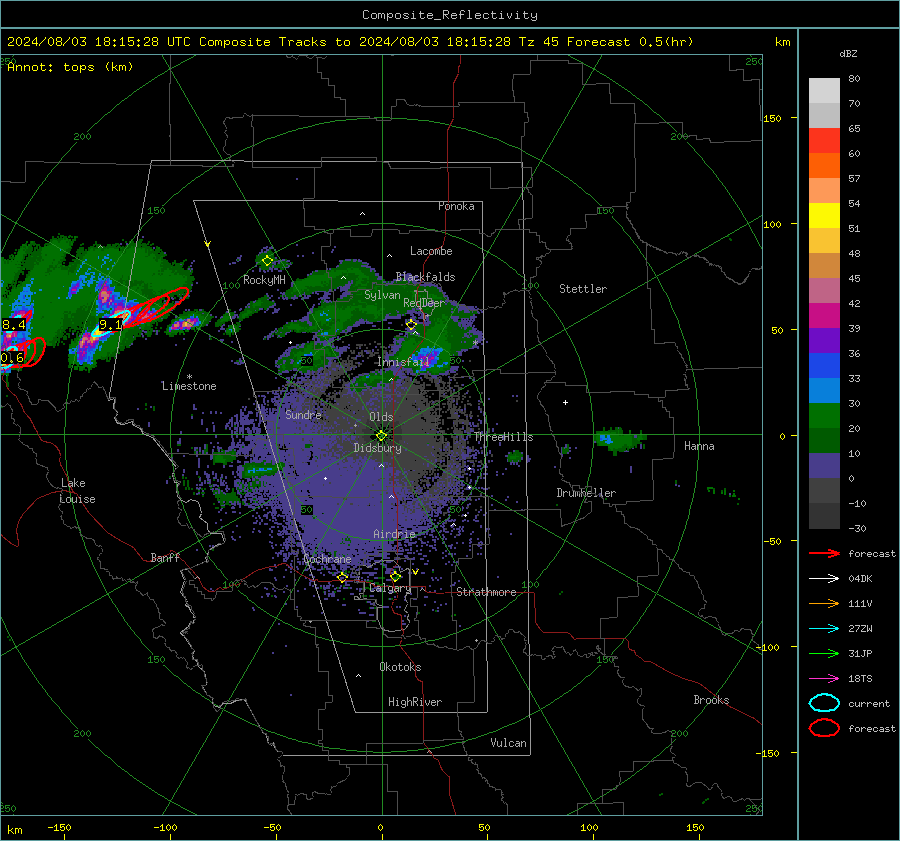Click the red 'forecast' ellipse legend icon
This screenshot has height=841, width=900.
(824, 728)
